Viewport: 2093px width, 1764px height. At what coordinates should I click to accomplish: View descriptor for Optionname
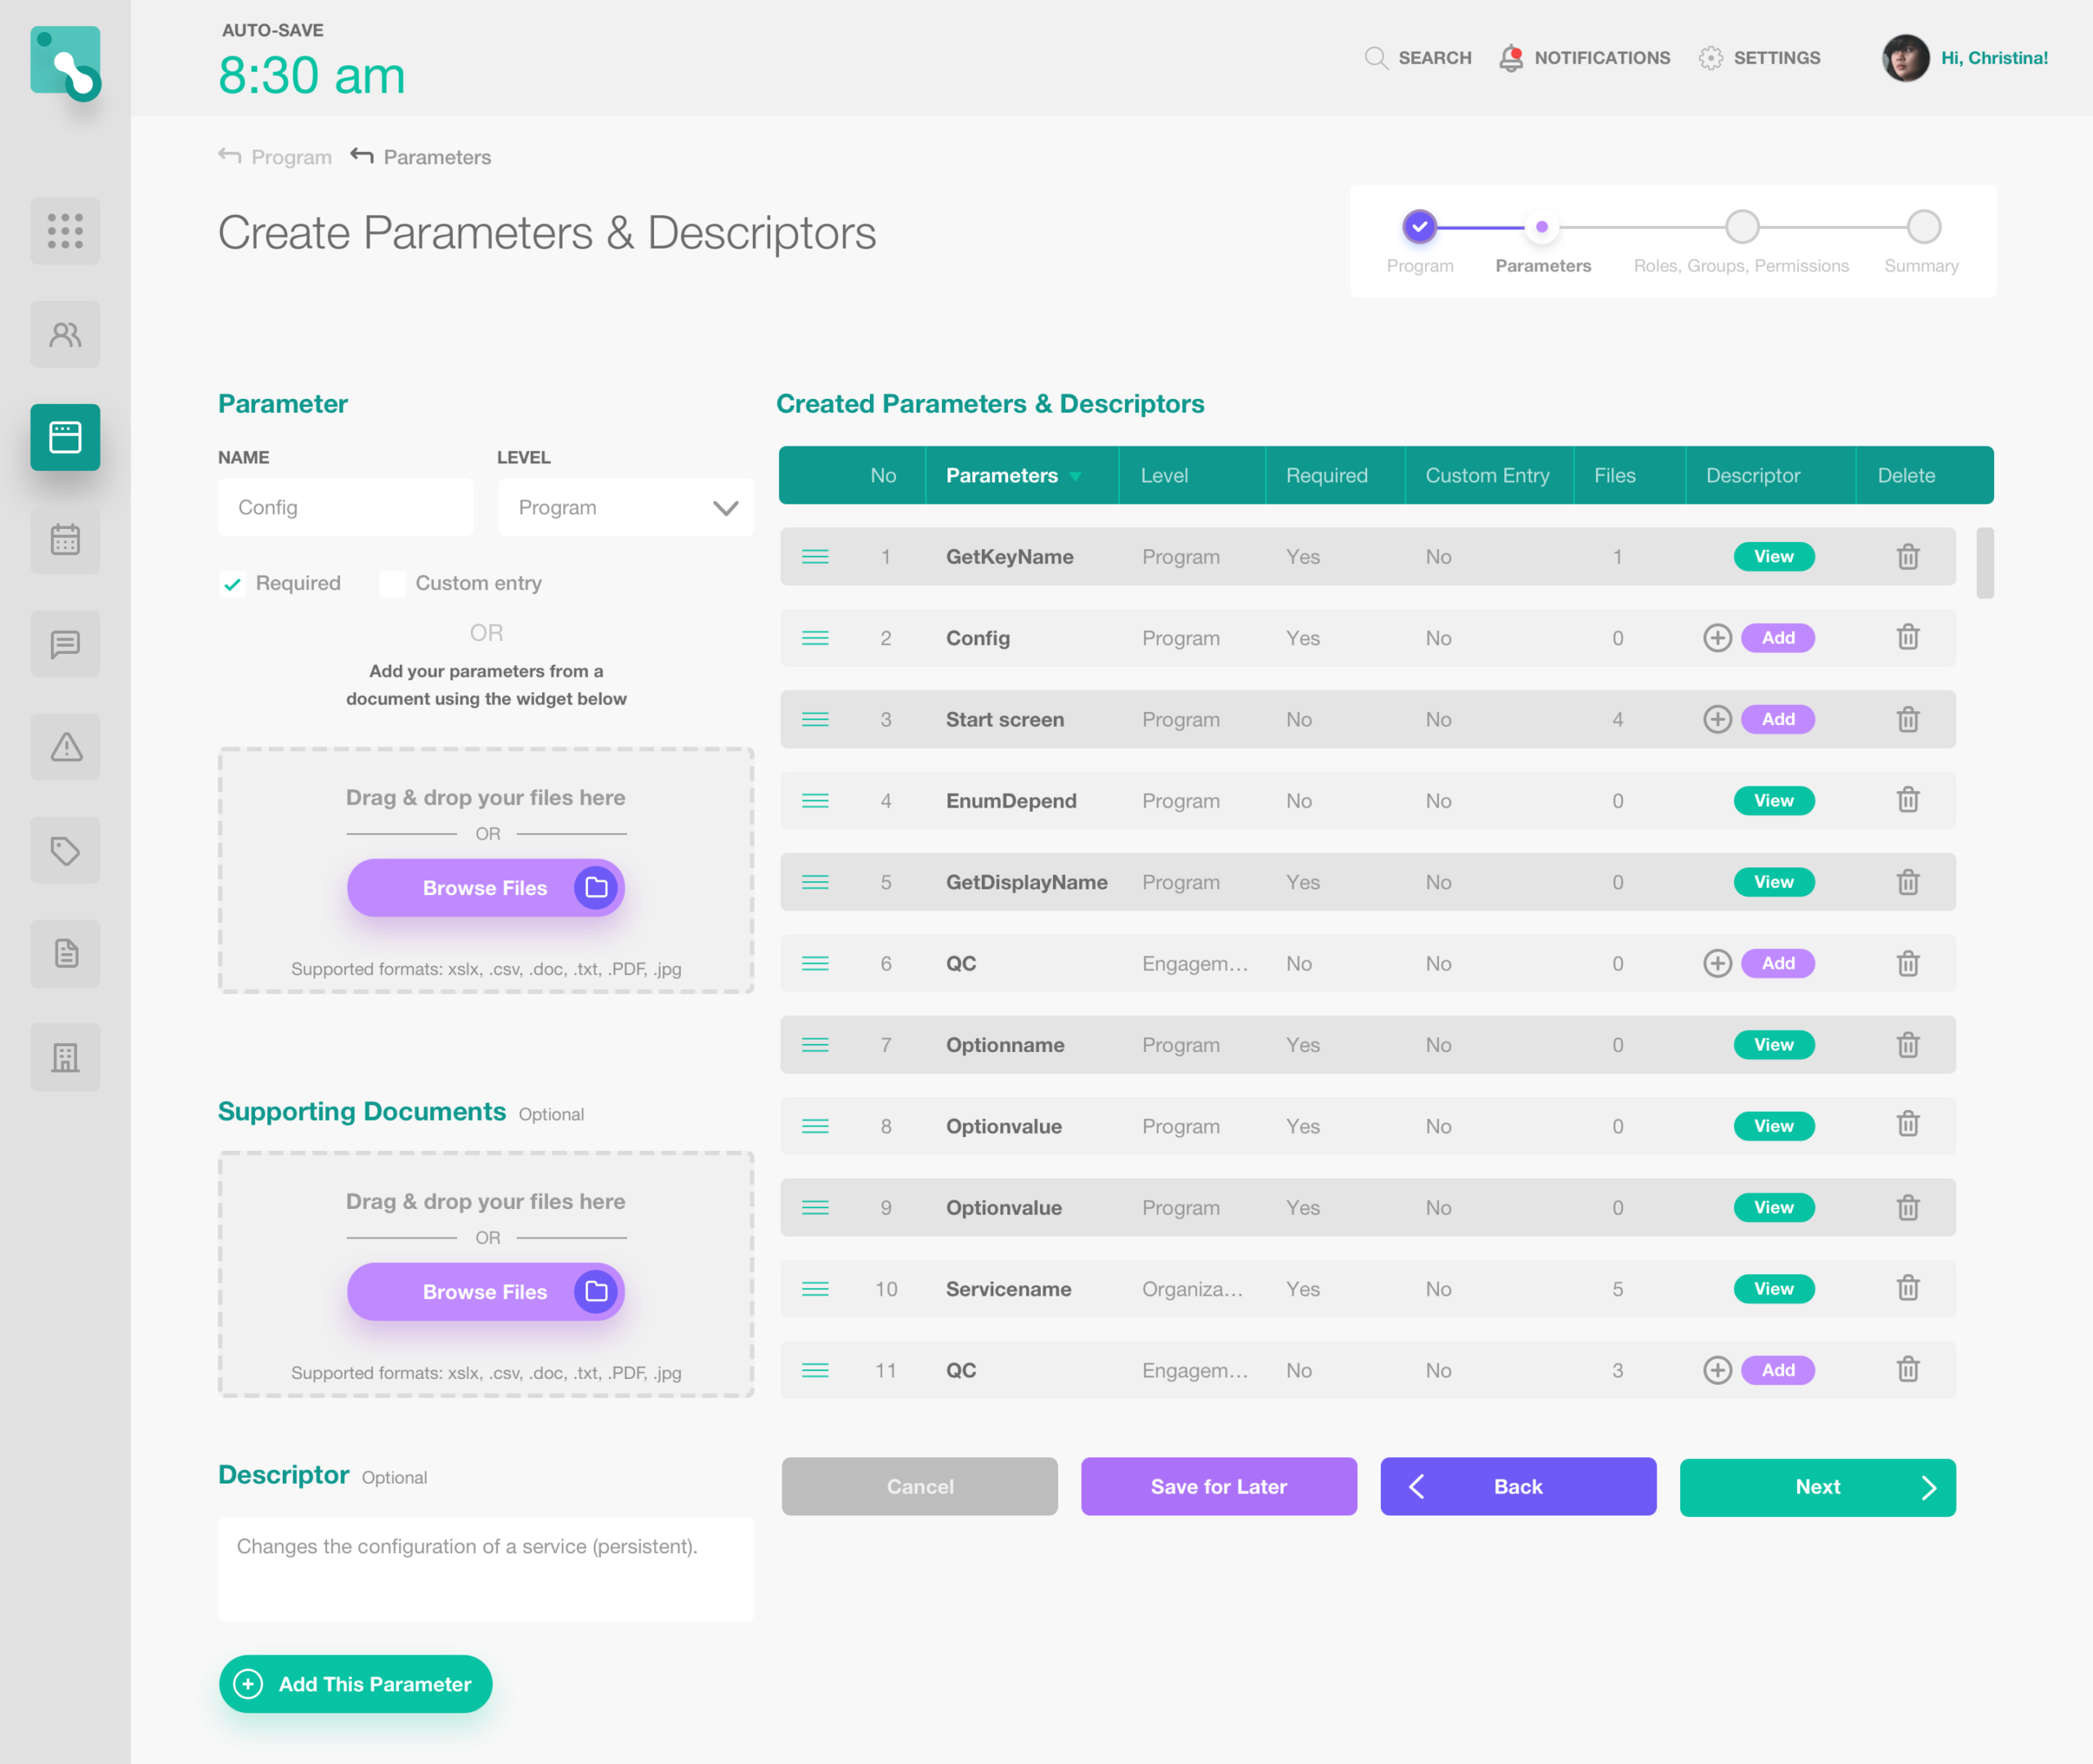coord(1773,1045)
